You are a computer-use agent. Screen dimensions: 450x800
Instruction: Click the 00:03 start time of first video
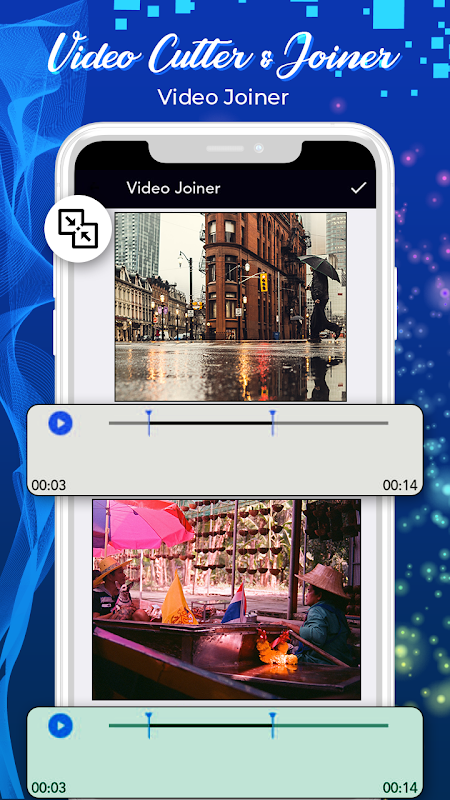(x=48, y=485)
